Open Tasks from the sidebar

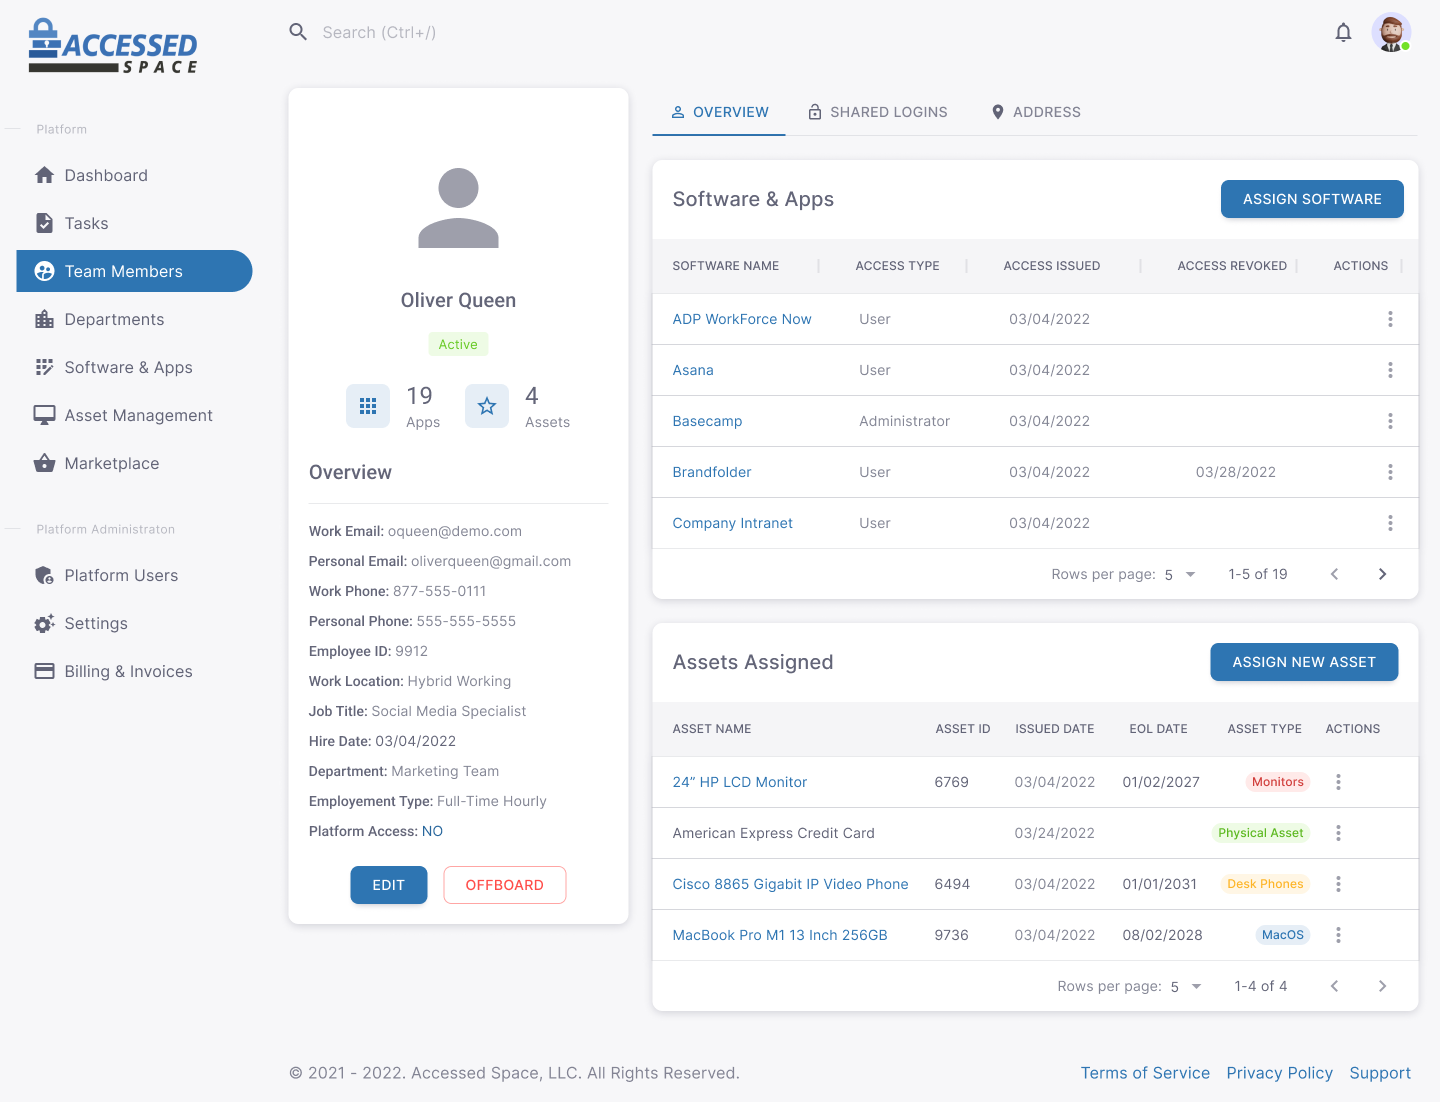[x=134, y=223]
